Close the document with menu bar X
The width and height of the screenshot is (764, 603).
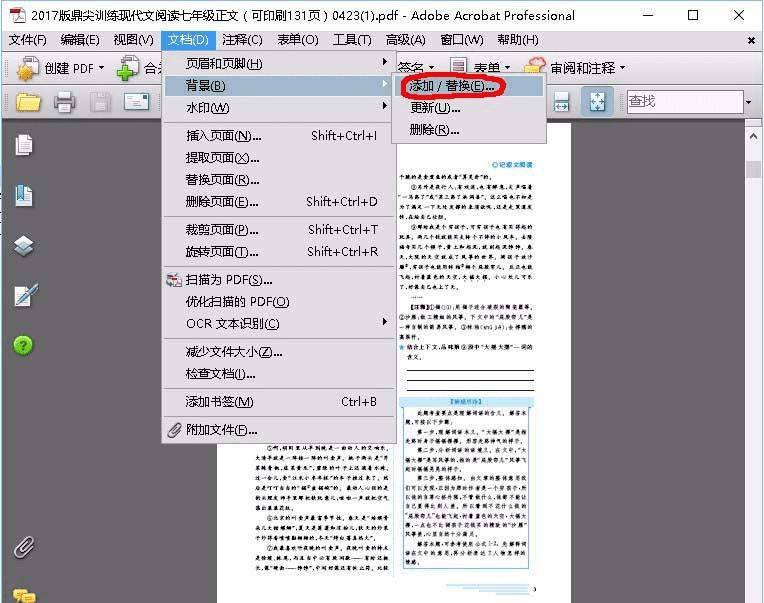751,41
